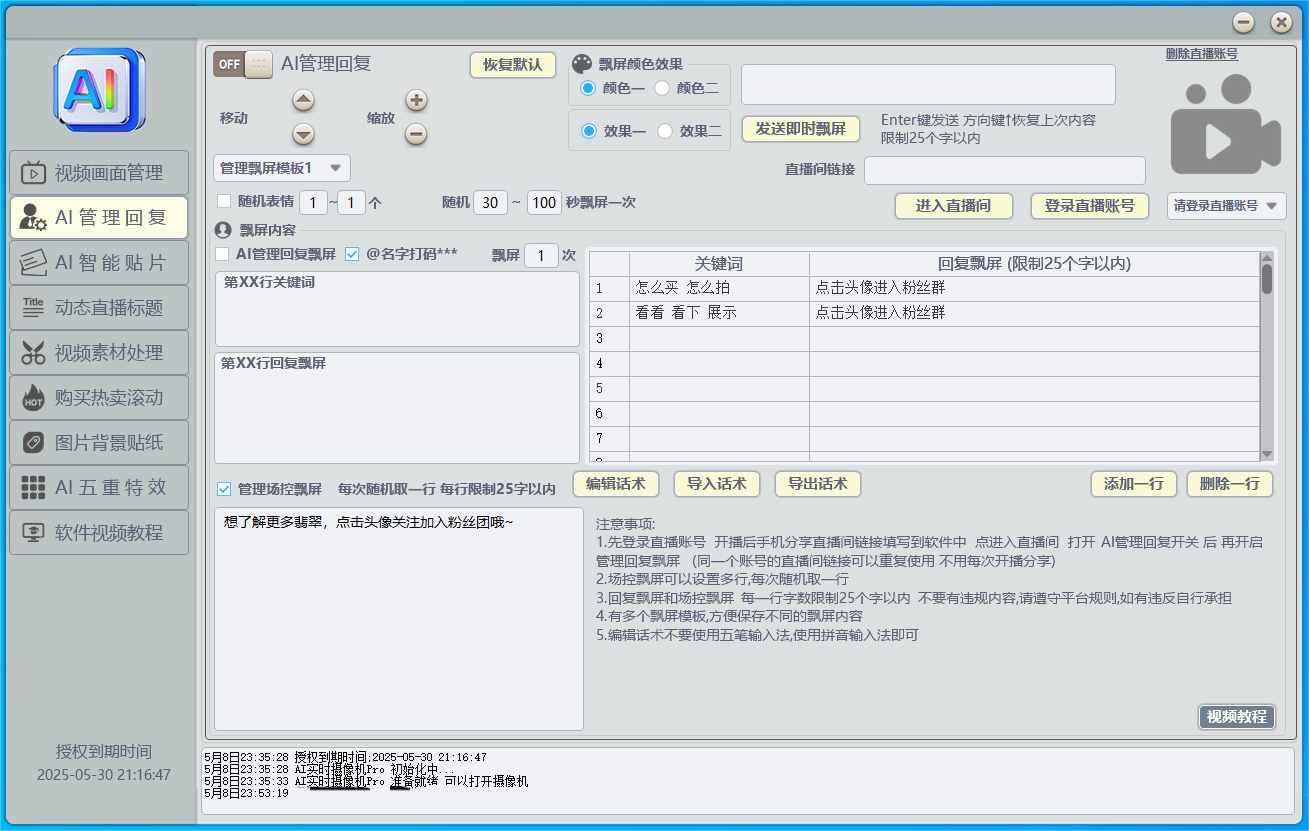Click the random emoji maximum count field
The width and height of the screenshot is (1309, 831).
(x=351, y=203)
